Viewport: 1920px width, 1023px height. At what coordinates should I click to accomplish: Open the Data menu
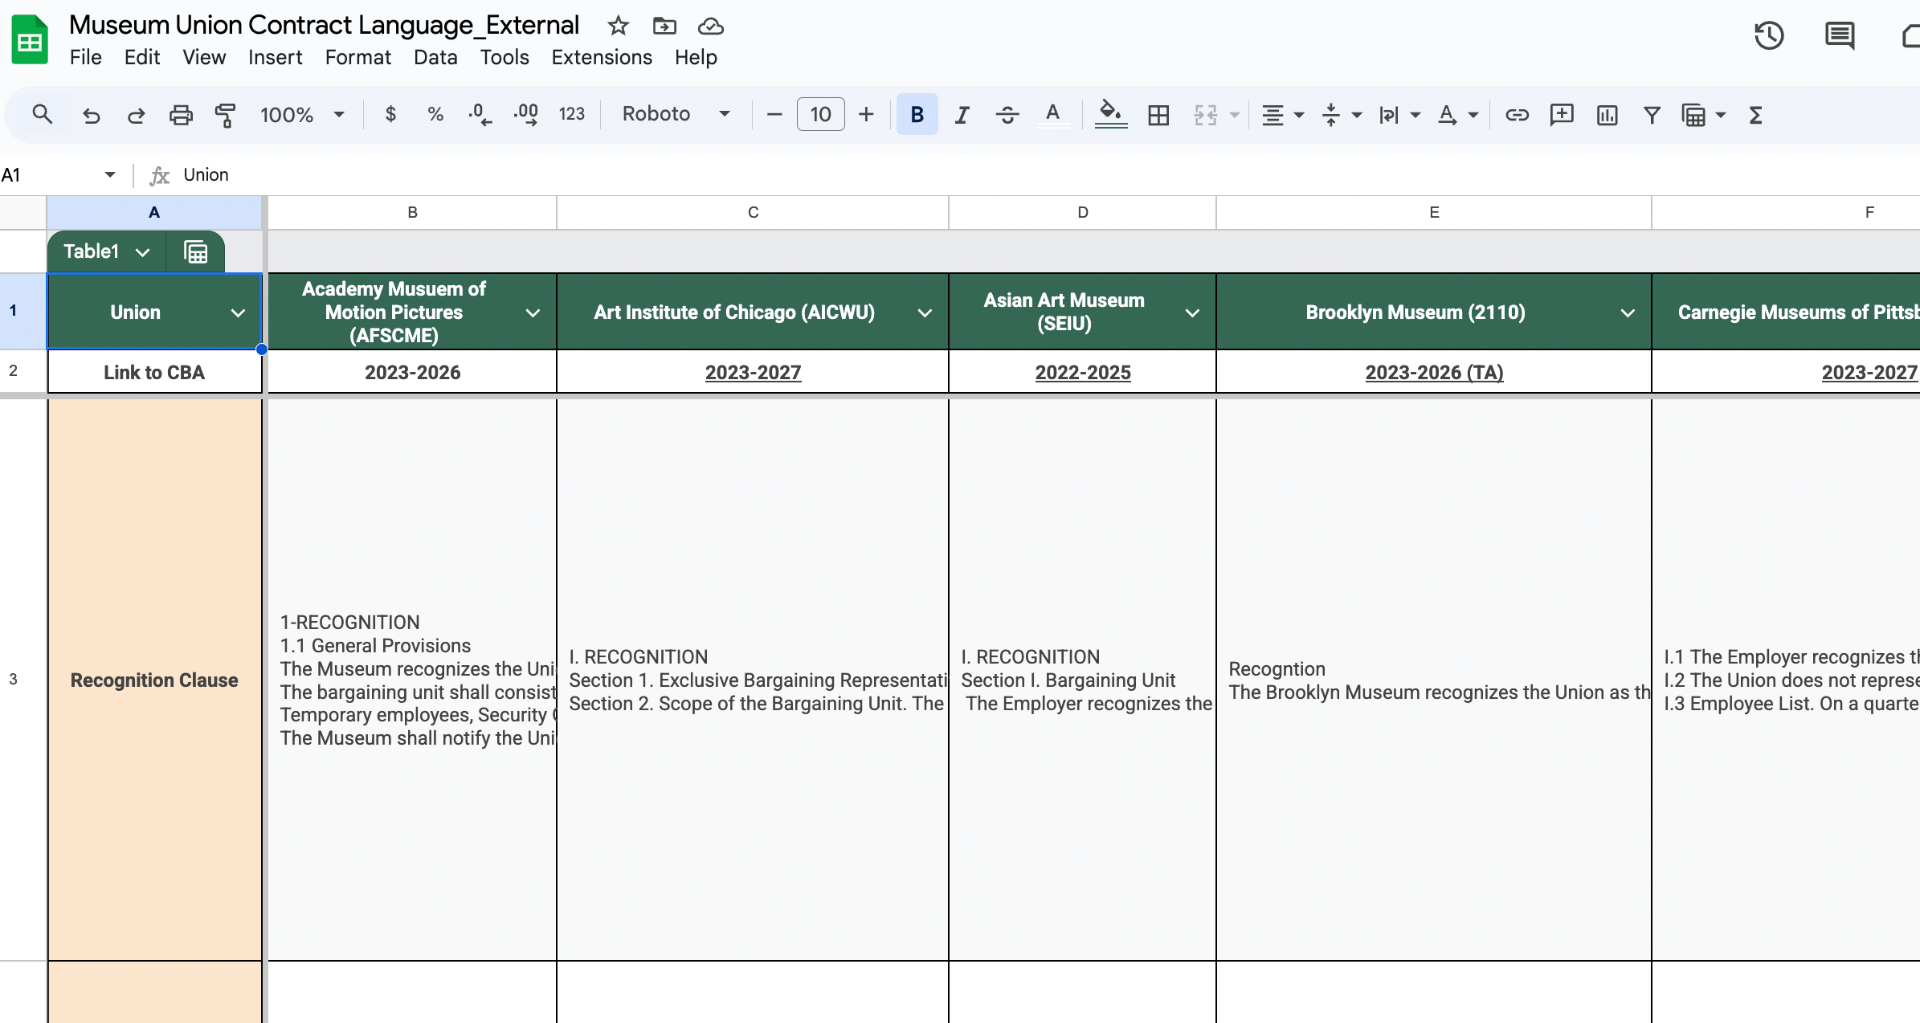coord(435,57)
